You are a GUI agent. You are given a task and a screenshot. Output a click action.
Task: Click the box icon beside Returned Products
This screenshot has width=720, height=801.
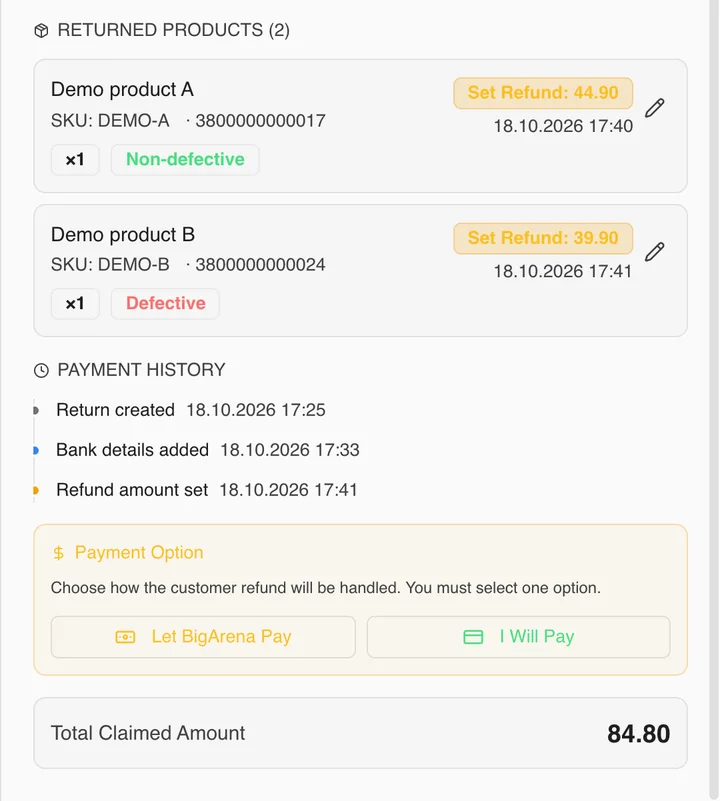[x=41, y=31]
